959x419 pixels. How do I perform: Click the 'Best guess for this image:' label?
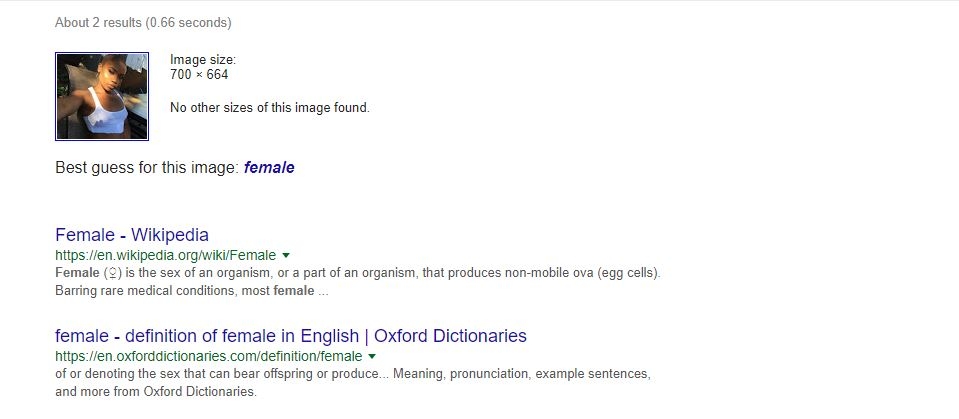click(147, 168)
